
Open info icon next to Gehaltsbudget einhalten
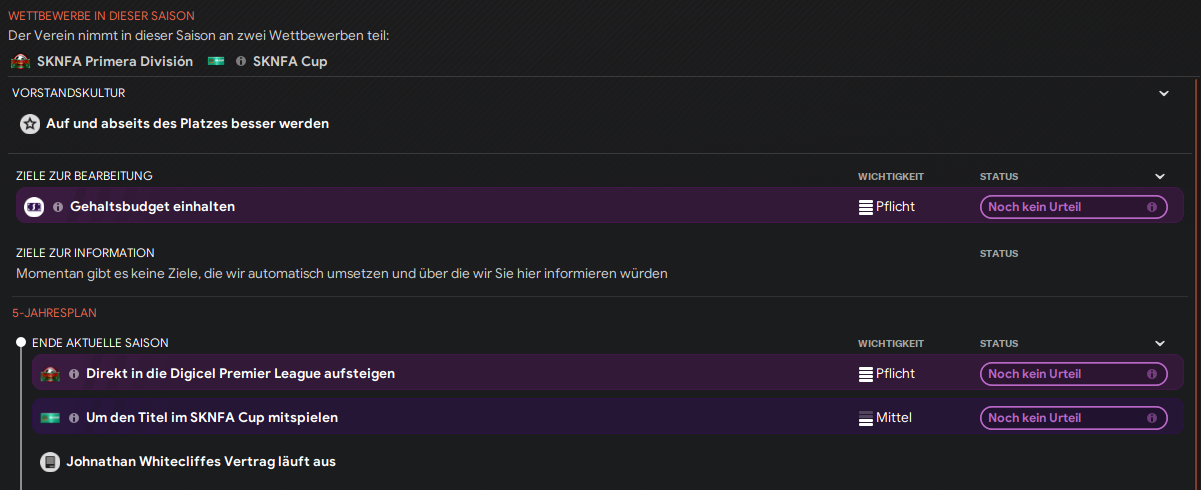pos(58,207)
